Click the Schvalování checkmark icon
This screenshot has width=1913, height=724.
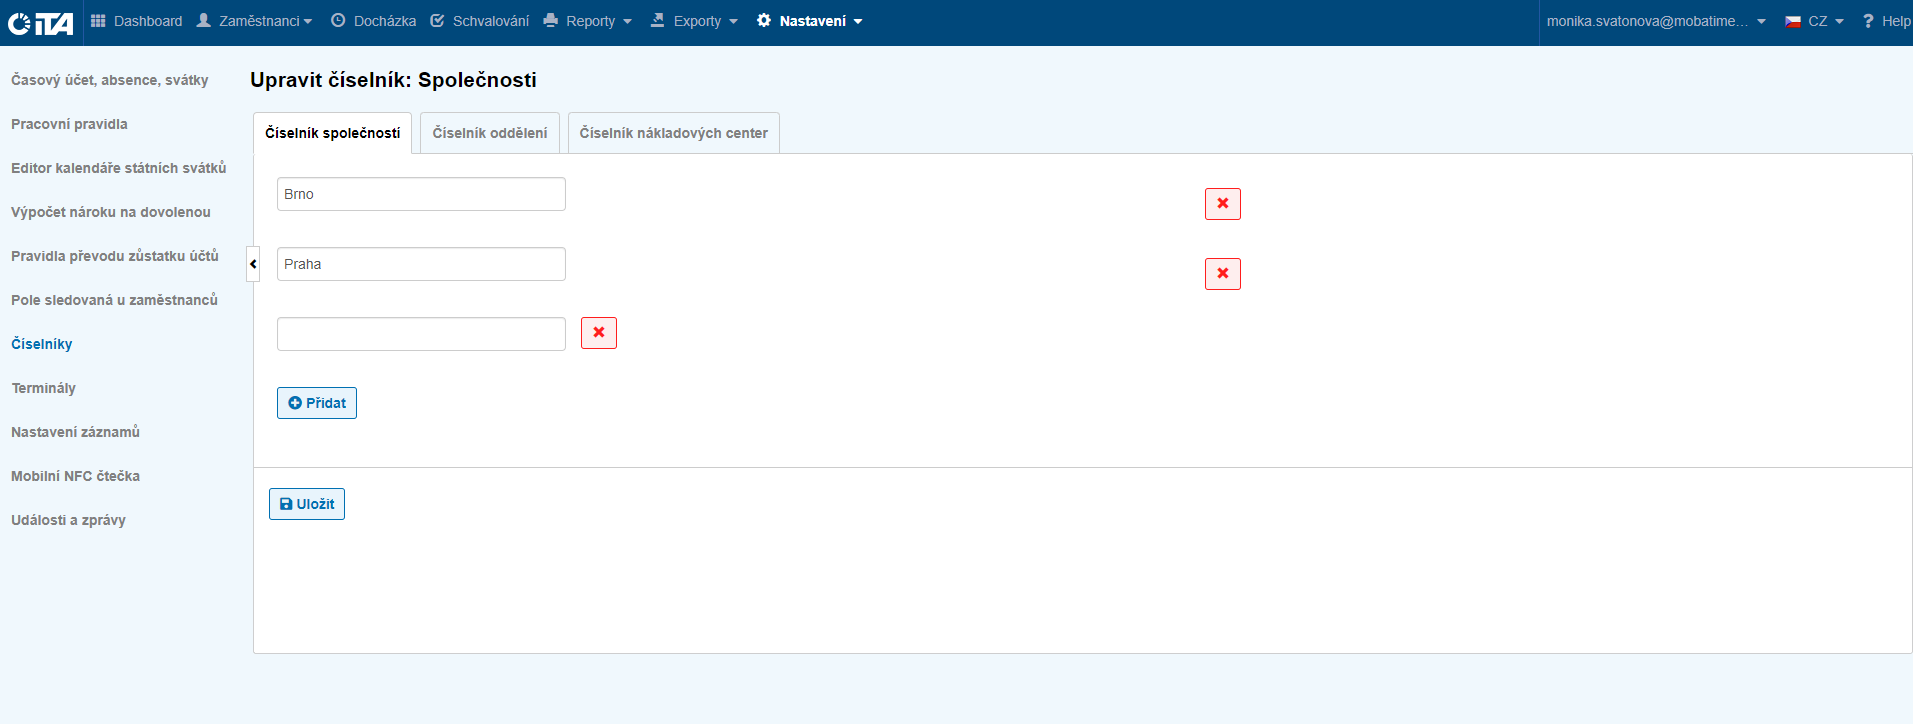(x=437, y=21)
